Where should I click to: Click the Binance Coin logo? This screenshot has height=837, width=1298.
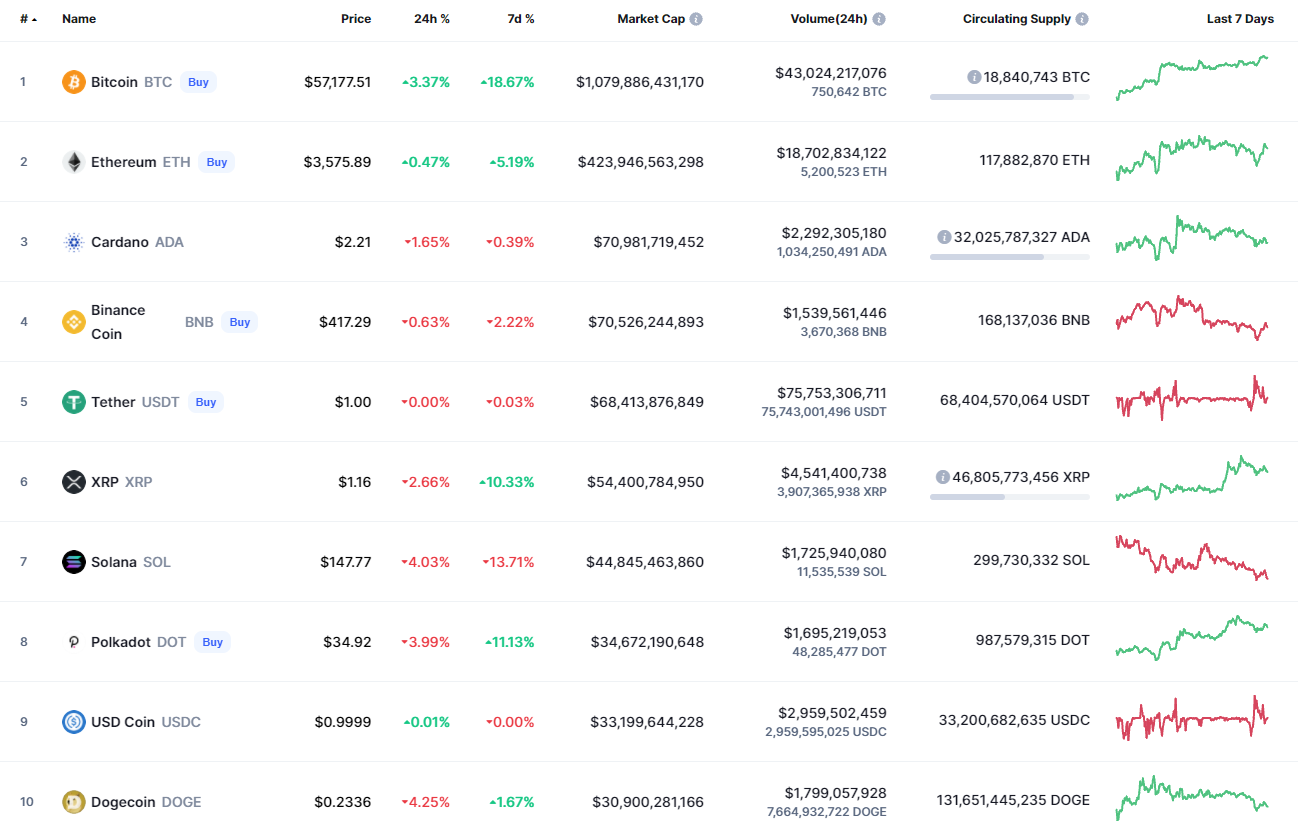tap(74, 322)
